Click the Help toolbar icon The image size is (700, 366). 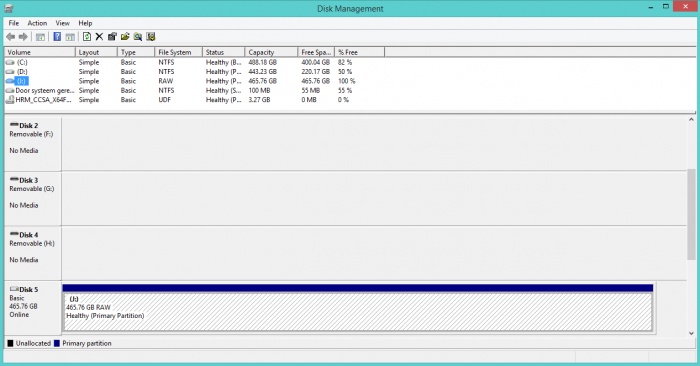point(57,37)
